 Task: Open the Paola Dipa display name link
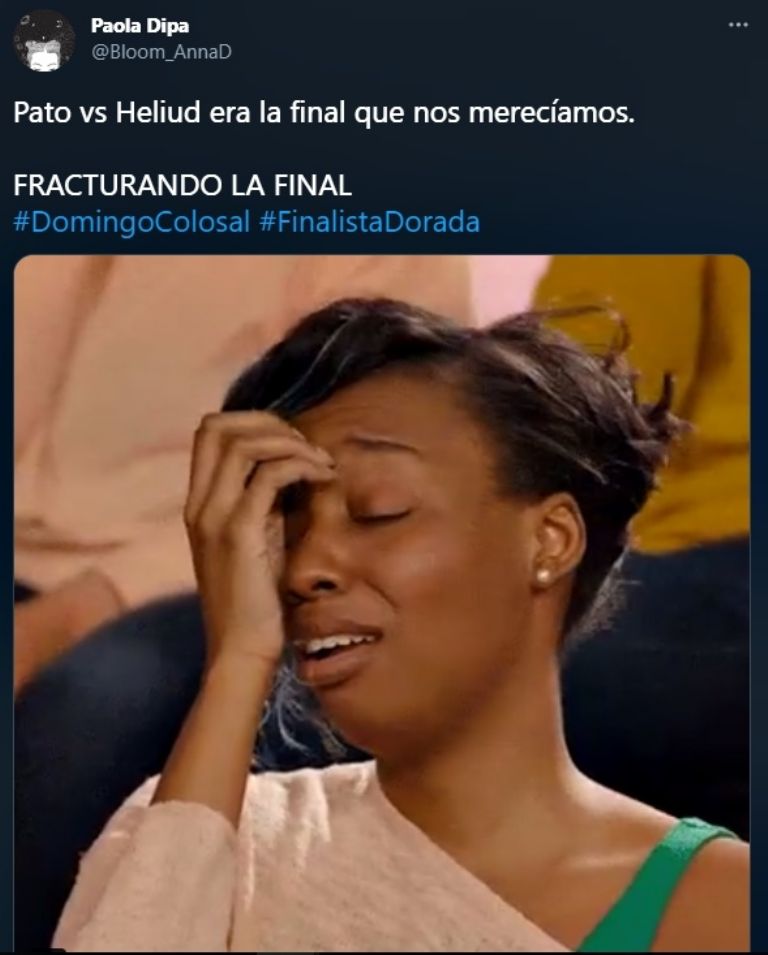click(x=139, y=26)
